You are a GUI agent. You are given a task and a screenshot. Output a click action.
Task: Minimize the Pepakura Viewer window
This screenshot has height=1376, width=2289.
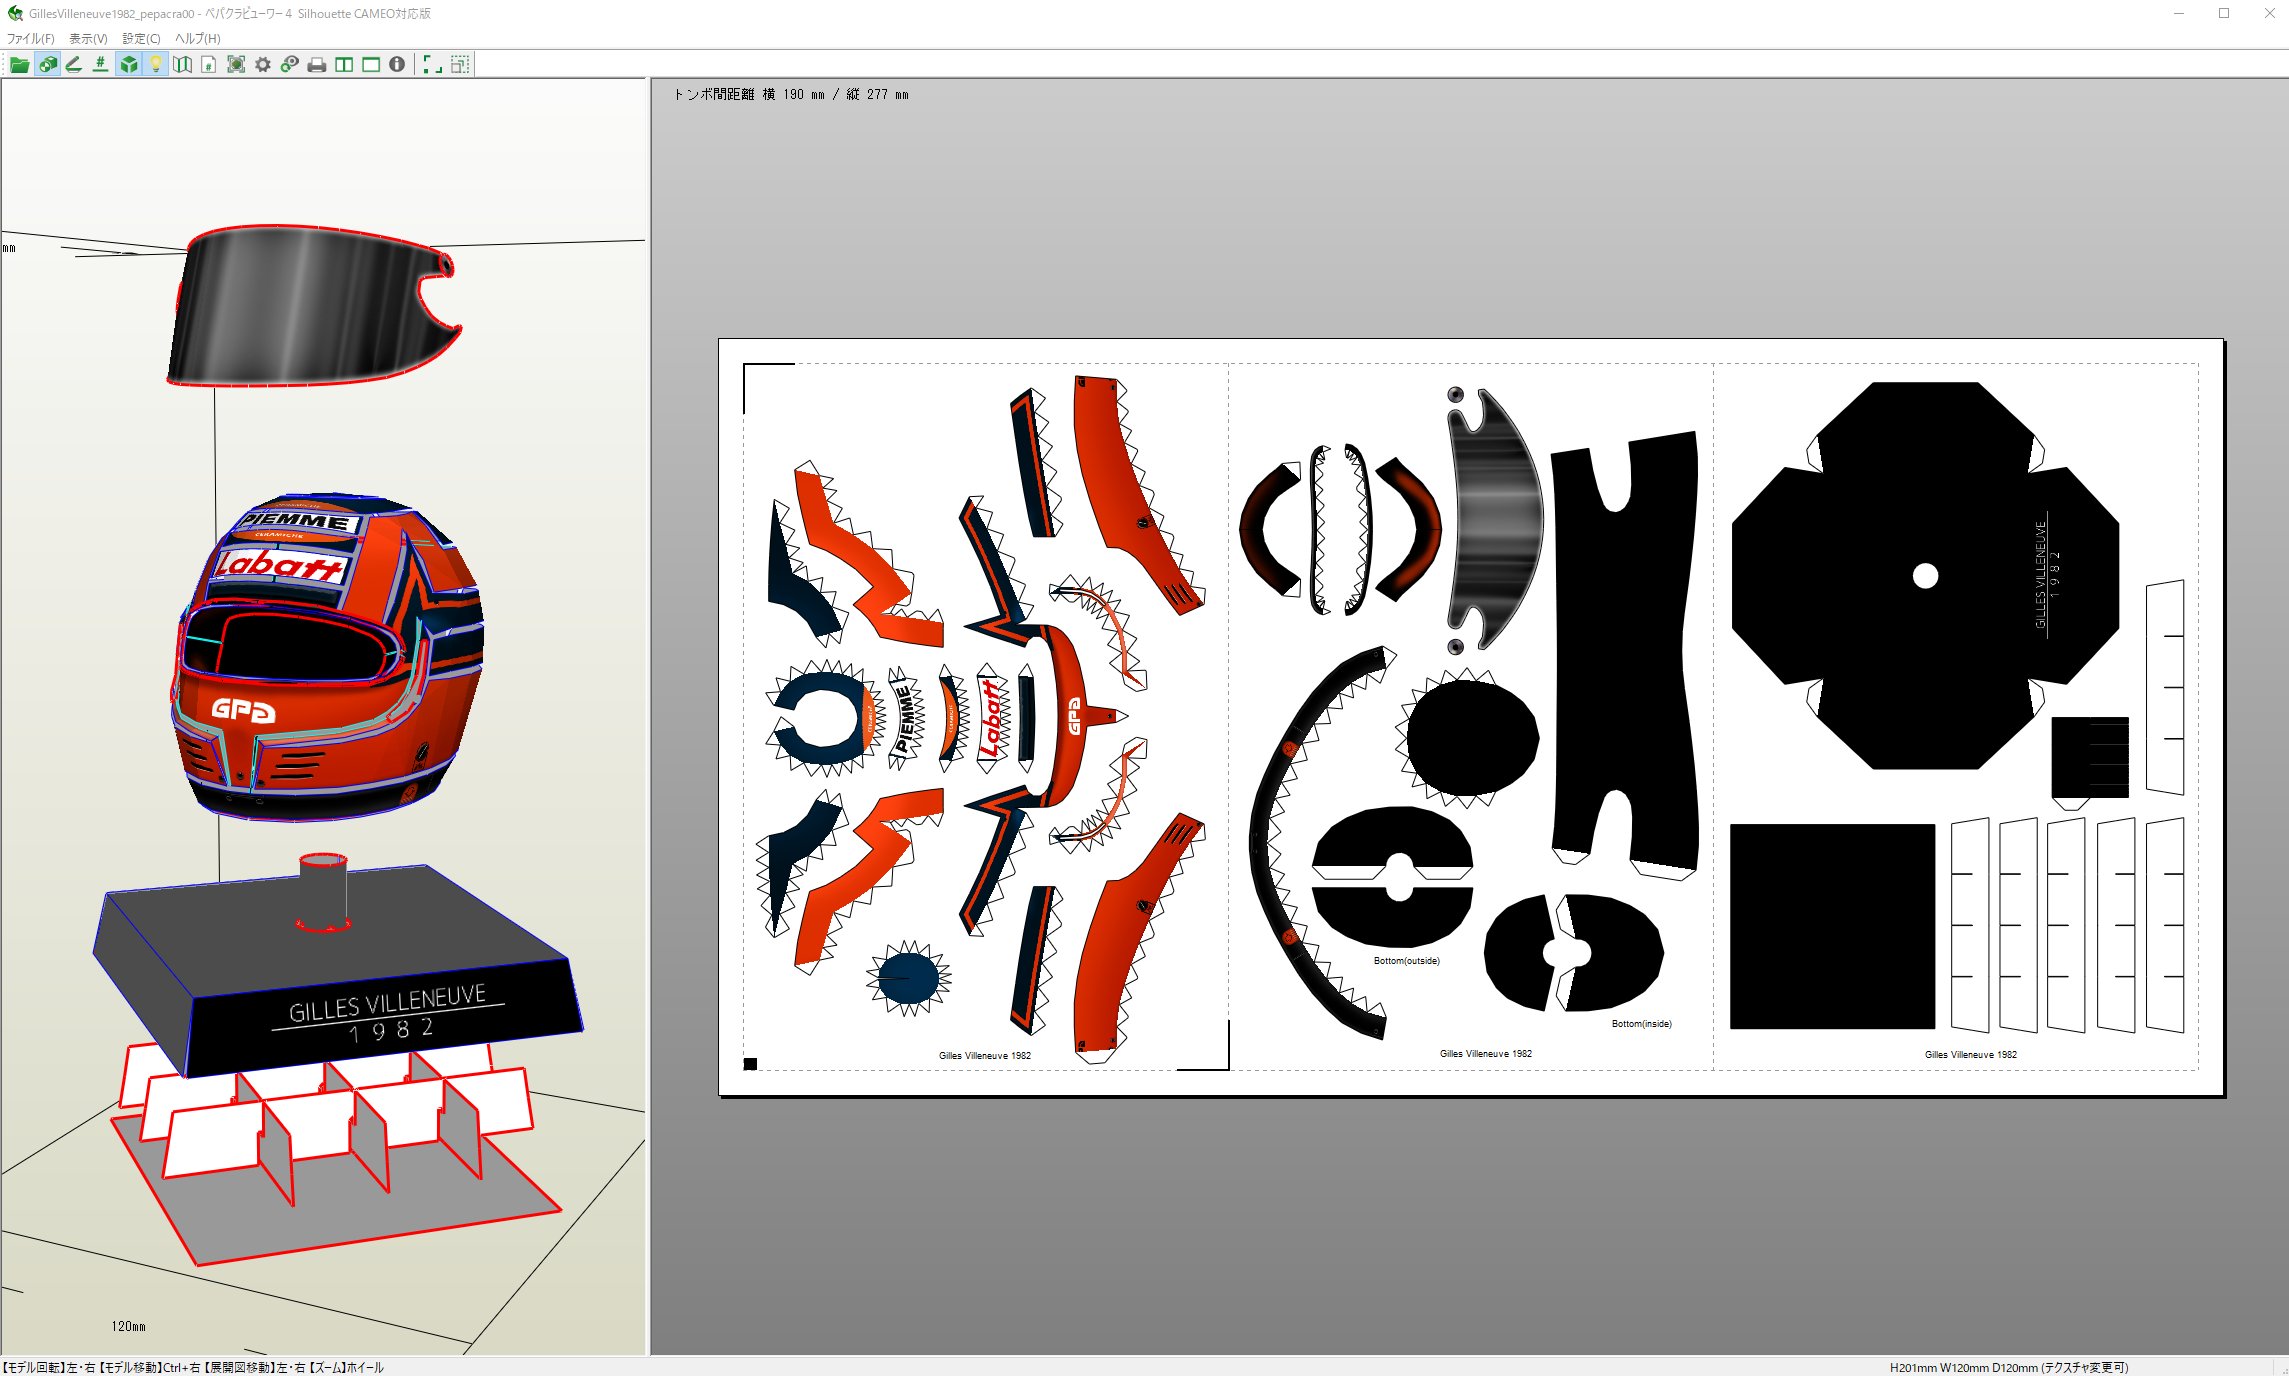[2178, 13]
